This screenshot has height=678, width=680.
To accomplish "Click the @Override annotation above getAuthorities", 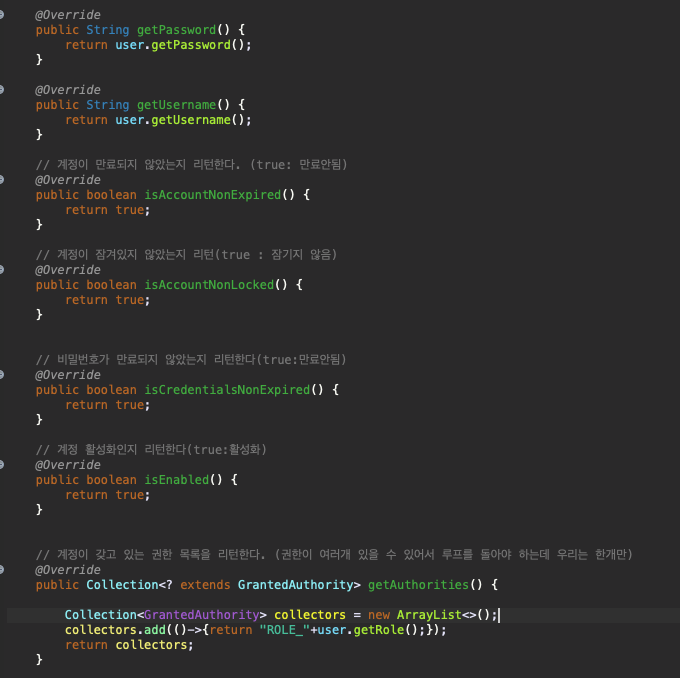I will [x=68, y=570].
